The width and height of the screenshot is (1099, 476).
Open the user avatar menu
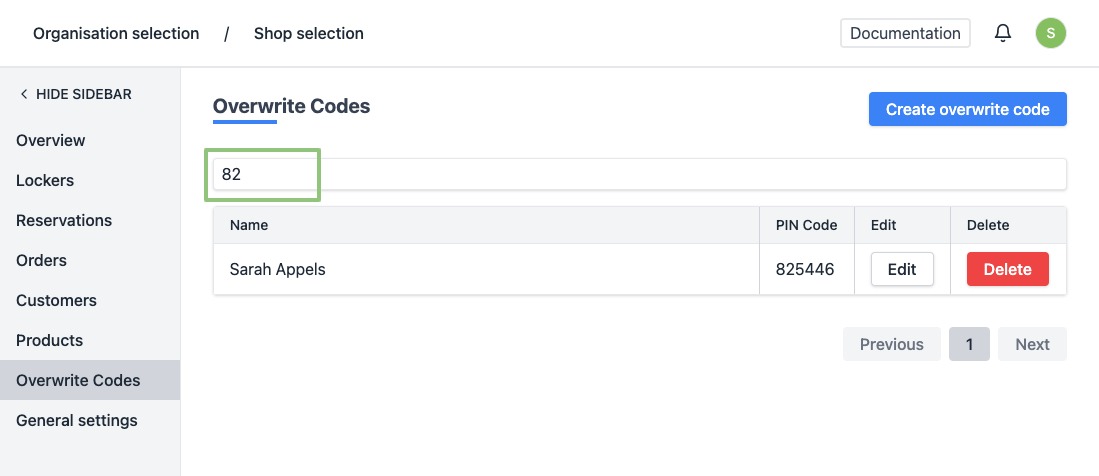coord(1050,33)
